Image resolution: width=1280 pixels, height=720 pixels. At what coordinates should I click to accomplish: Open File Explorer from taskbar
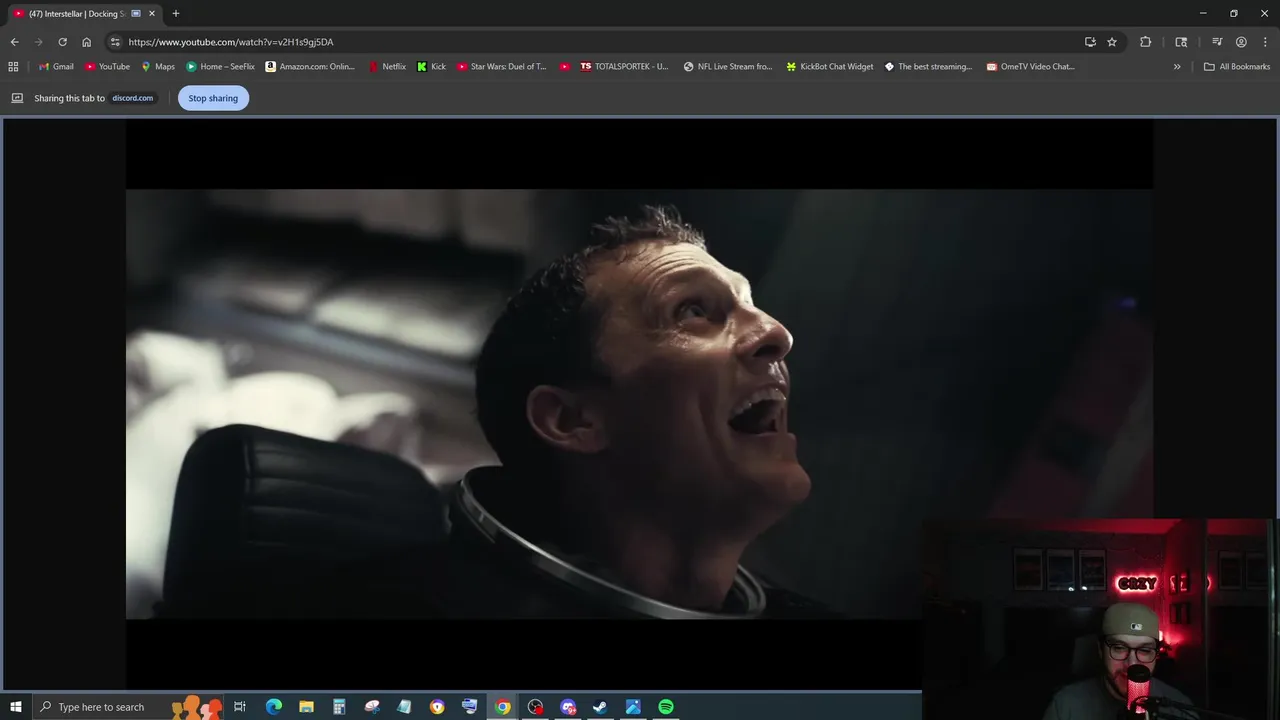point(306,707)
